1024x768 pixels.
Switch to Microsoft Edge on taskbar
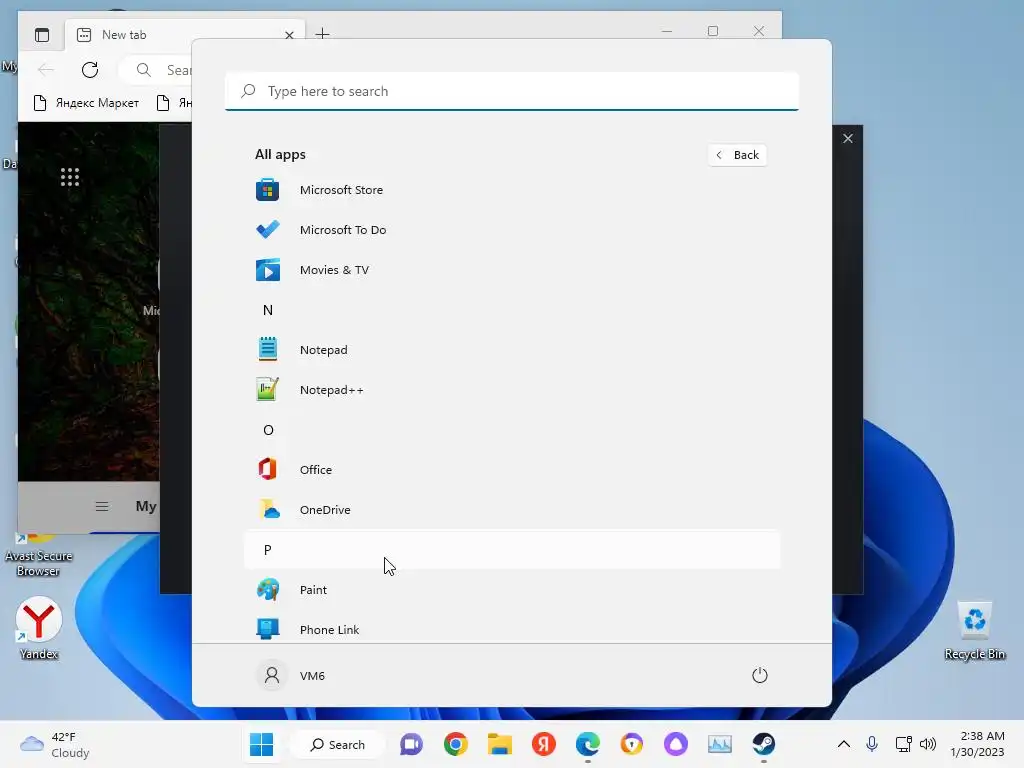pyautogui.click(x=588, y=744)
